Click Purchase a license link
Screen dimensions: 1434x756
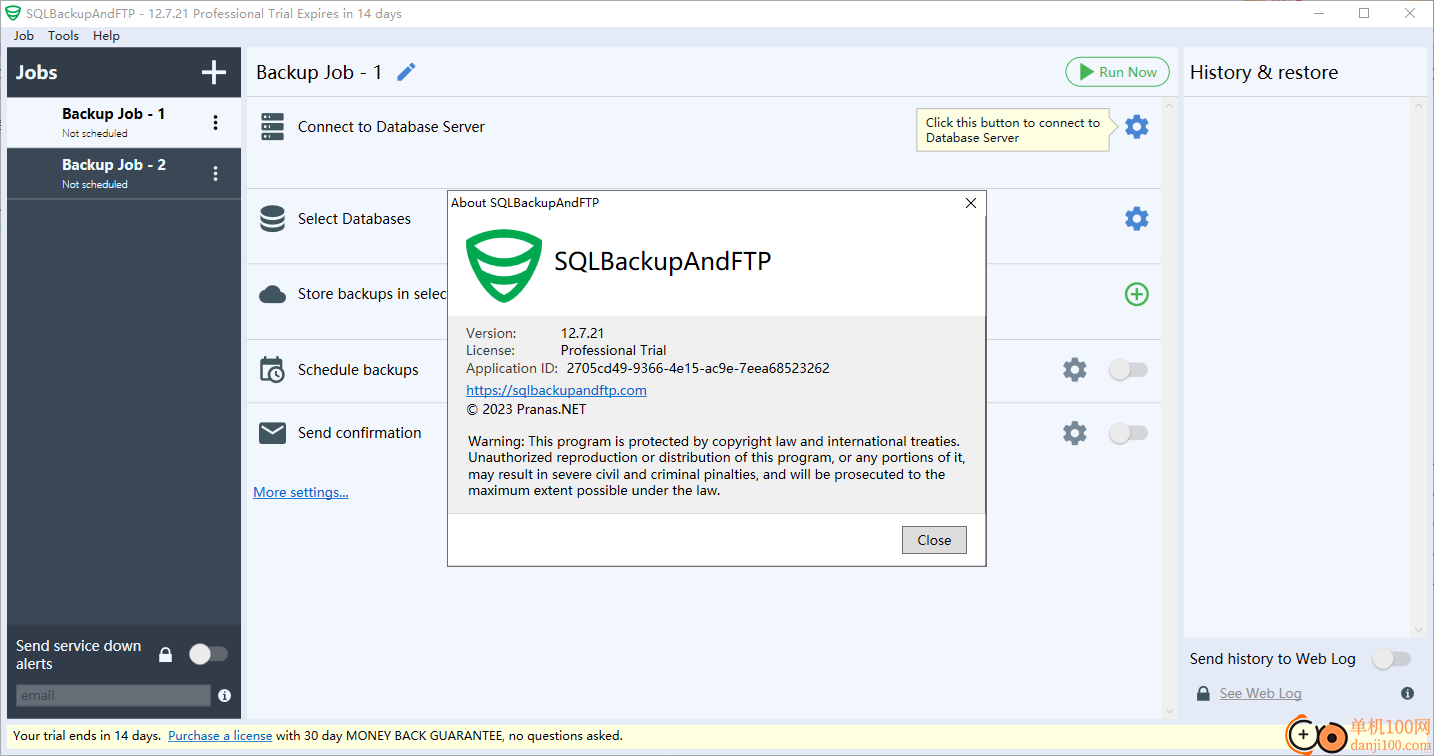pyautogui.click(x=220, y=735)
